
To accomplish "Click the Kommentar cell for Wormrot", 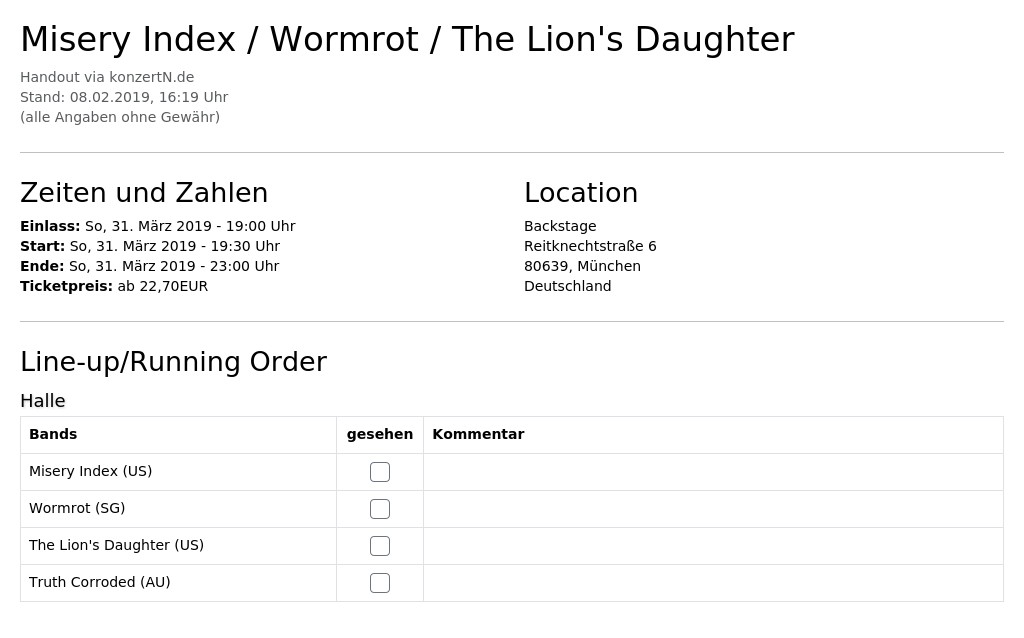I will point(713,509).
